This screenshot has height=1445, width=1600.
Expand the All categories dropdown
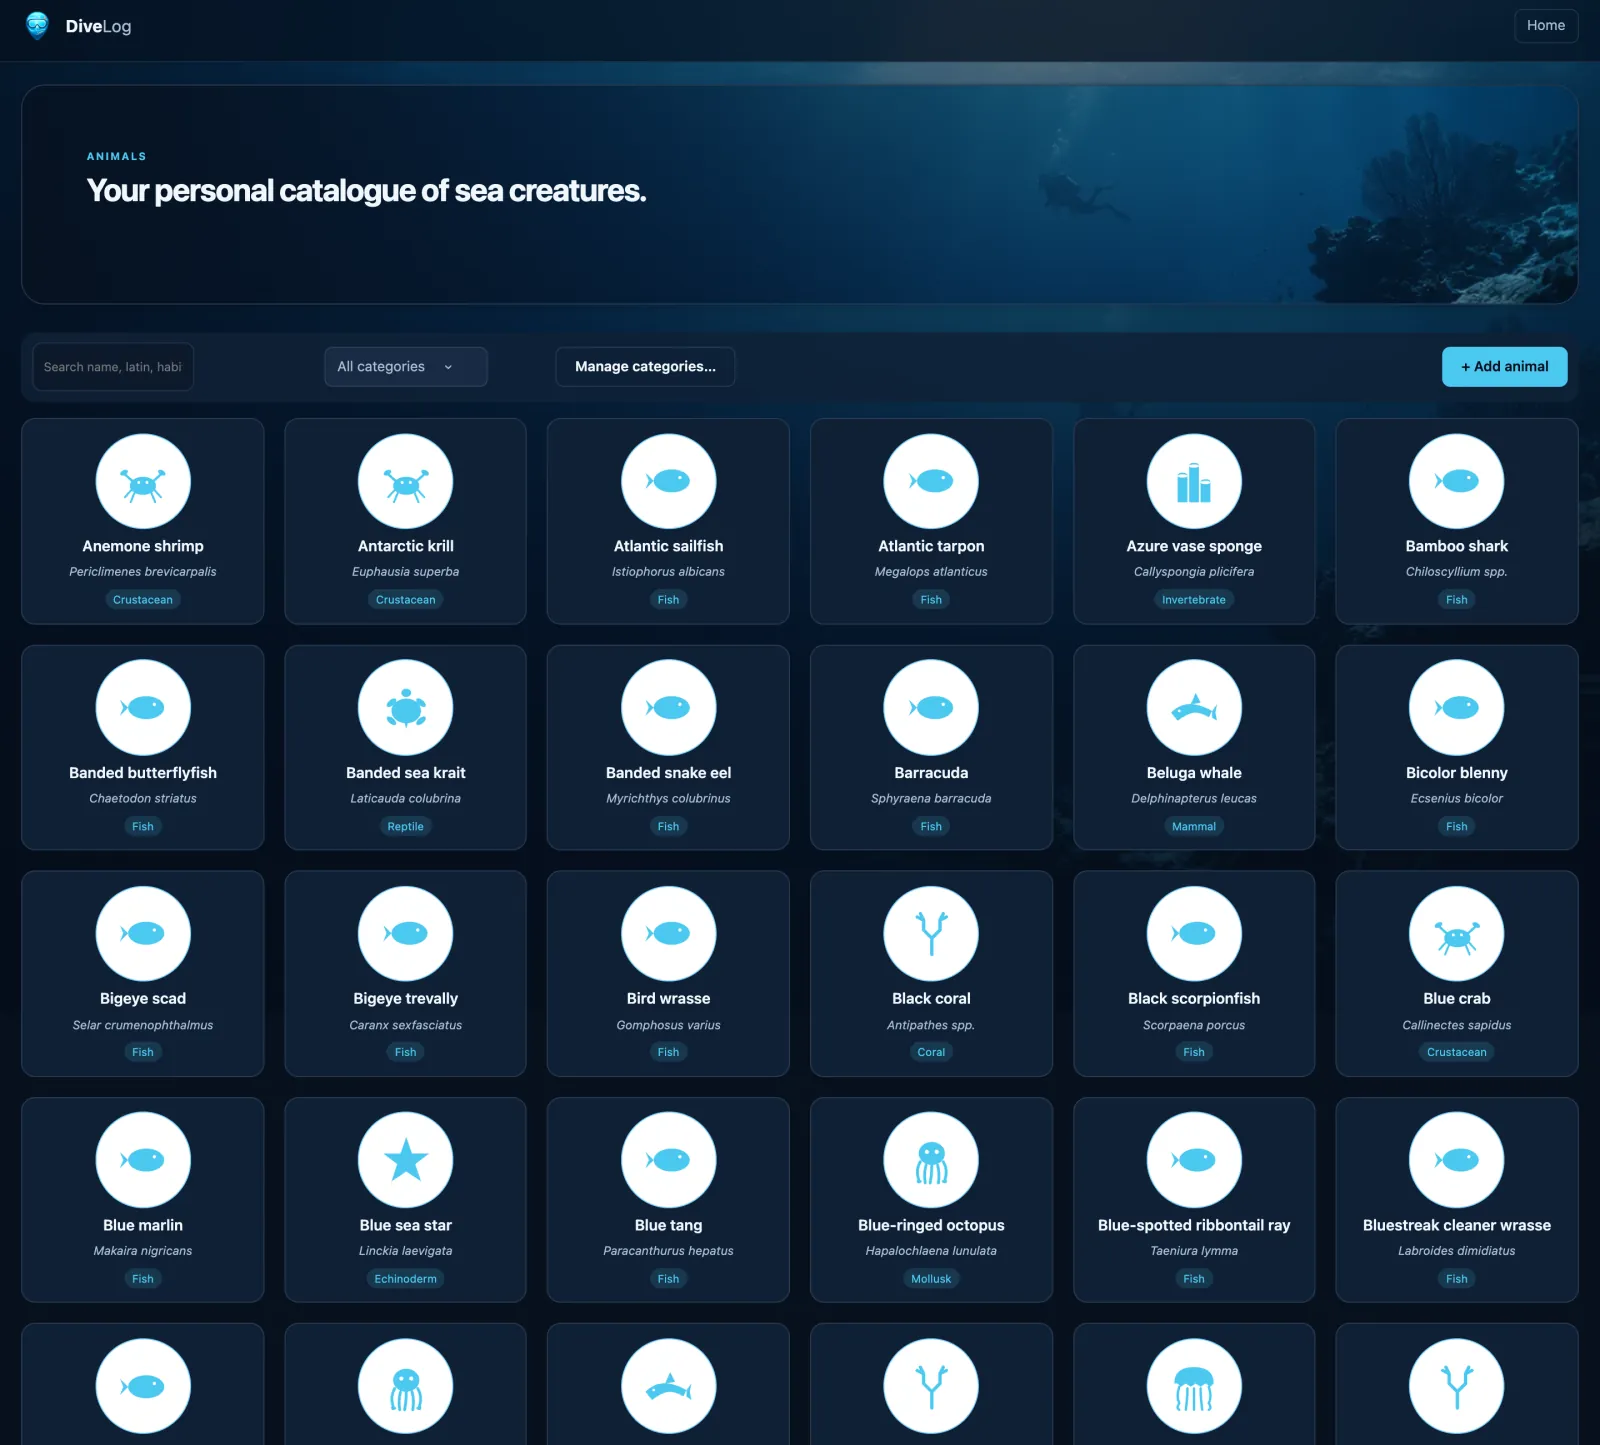point(406,367)
